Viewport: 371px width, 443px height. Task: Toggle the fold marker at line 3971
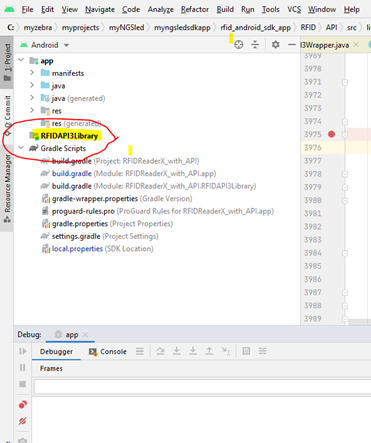[345, 82]
